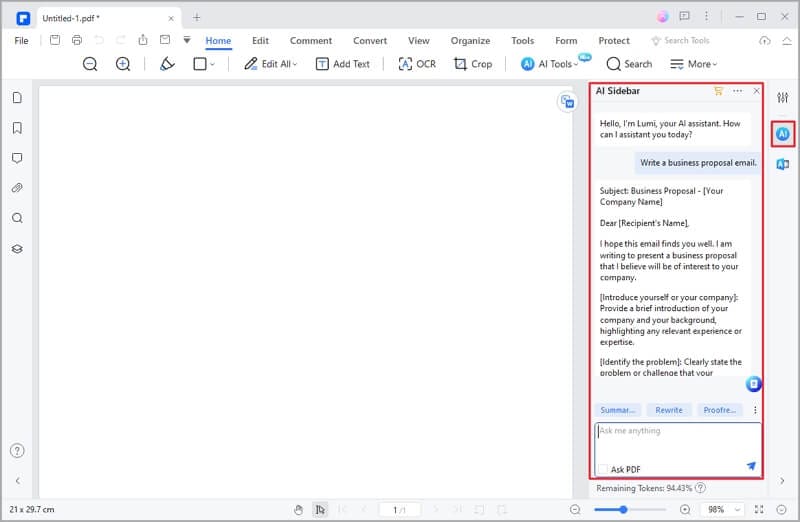The image size is (800, 522).
Task: Click the Zoom Out magnifier in toolbar
Action: click(x=90, y=64)
